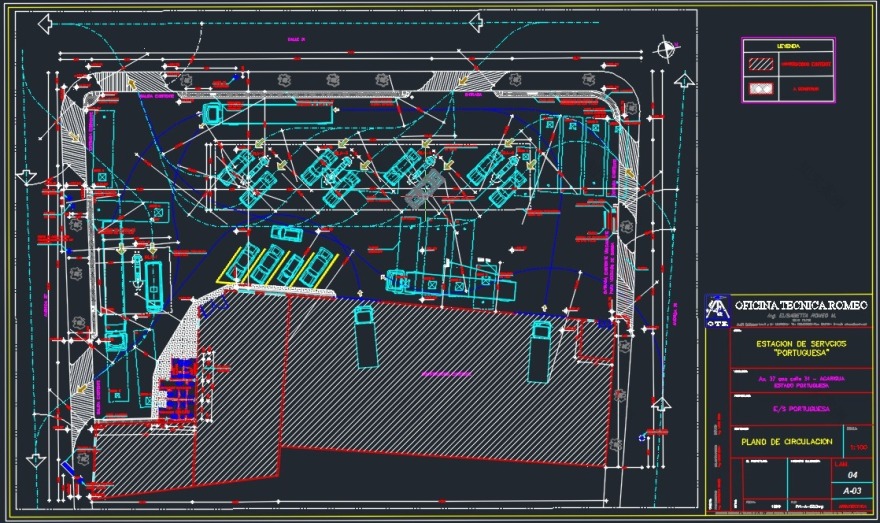
Task: Click the PLANO DE CIRCULACION sheet title
Action: coord(786,440)
